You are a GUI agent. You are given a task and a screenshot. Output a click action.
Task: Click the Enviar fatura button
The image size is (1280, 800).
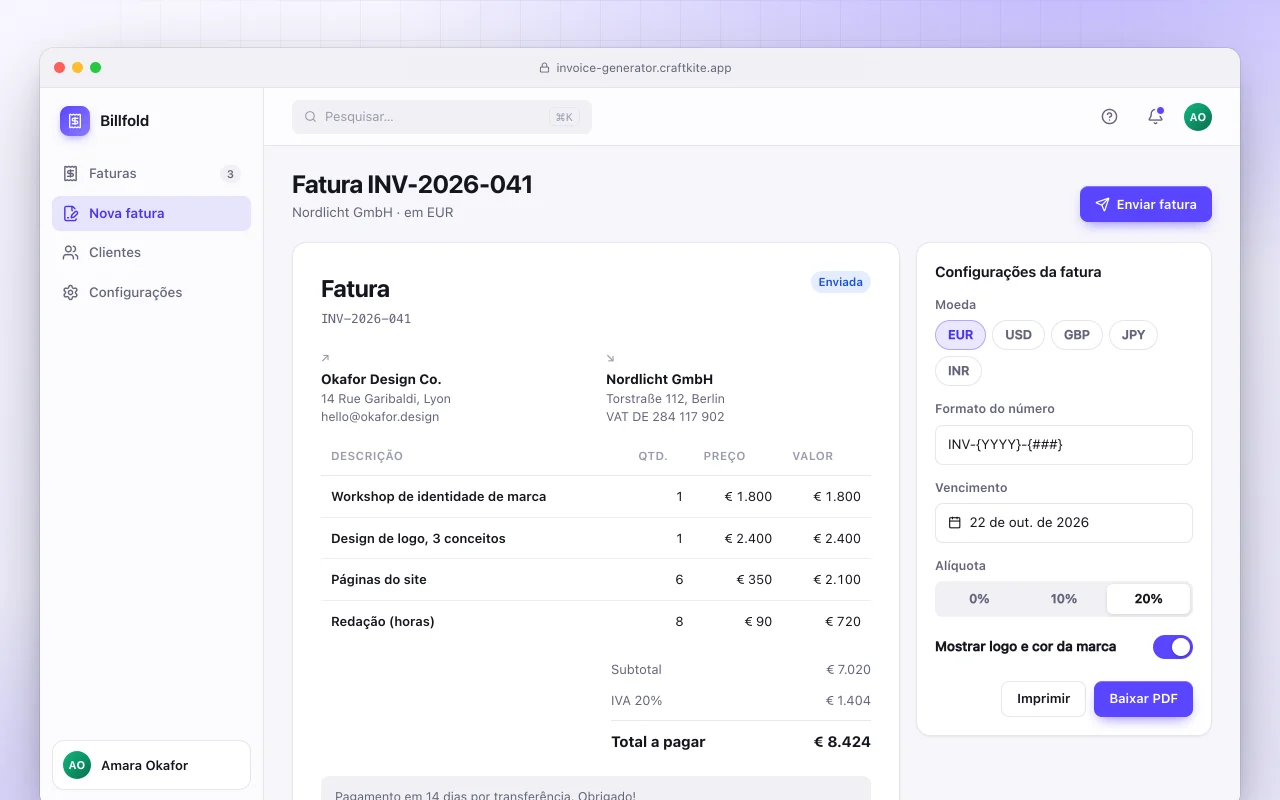[x=1146, y=204]
